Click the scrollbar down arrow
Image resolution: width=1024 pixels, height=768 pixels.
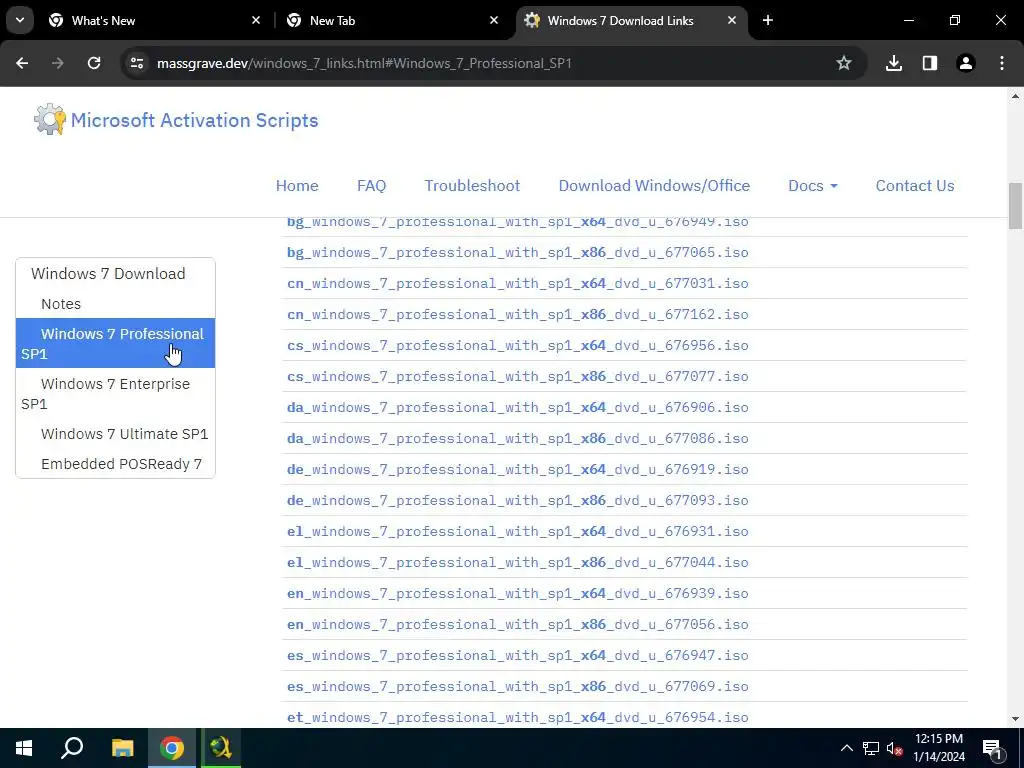(1016, 719)
